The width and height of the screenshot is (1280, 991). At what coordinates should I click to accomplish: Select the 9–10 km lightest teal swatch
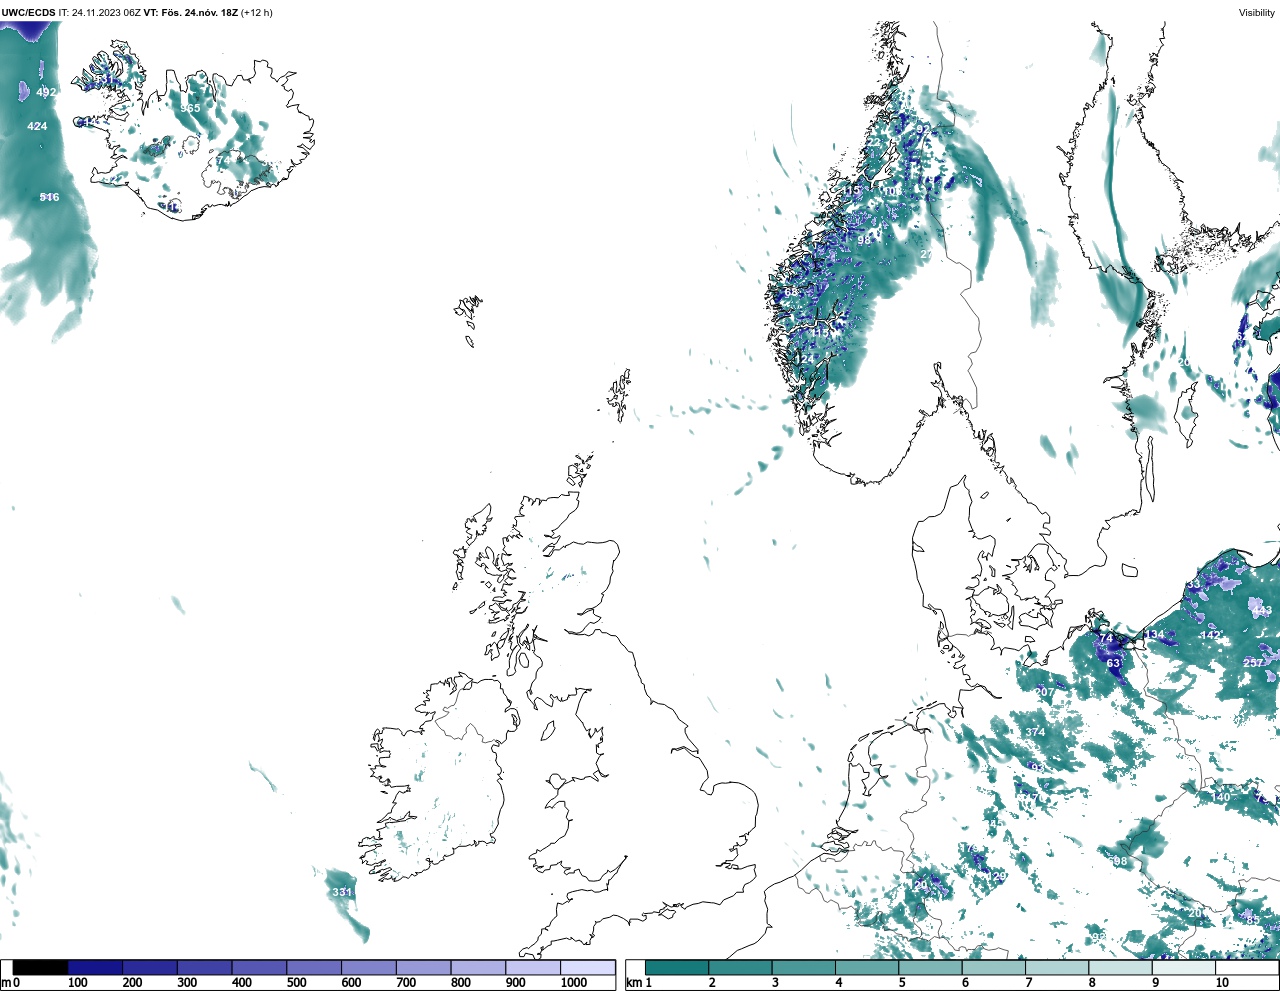1184,968
